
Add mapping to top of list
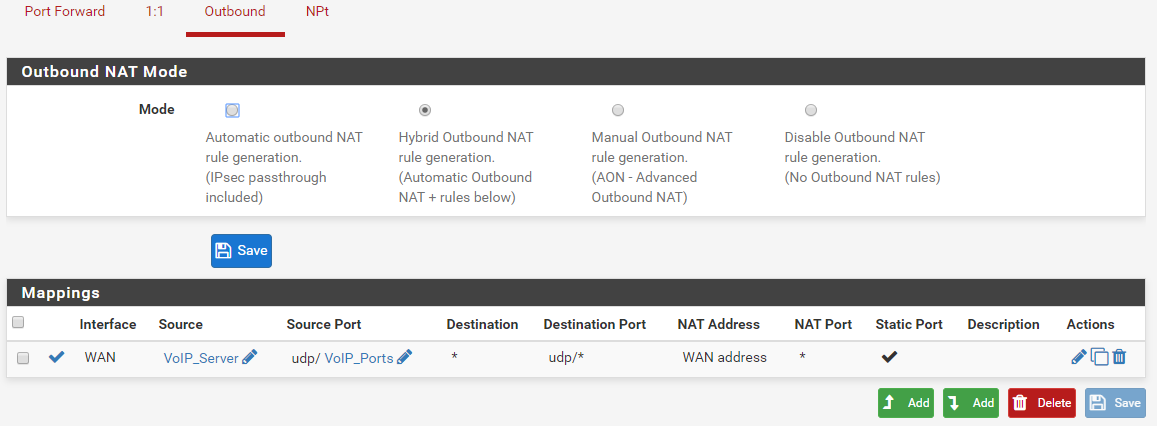905,403
